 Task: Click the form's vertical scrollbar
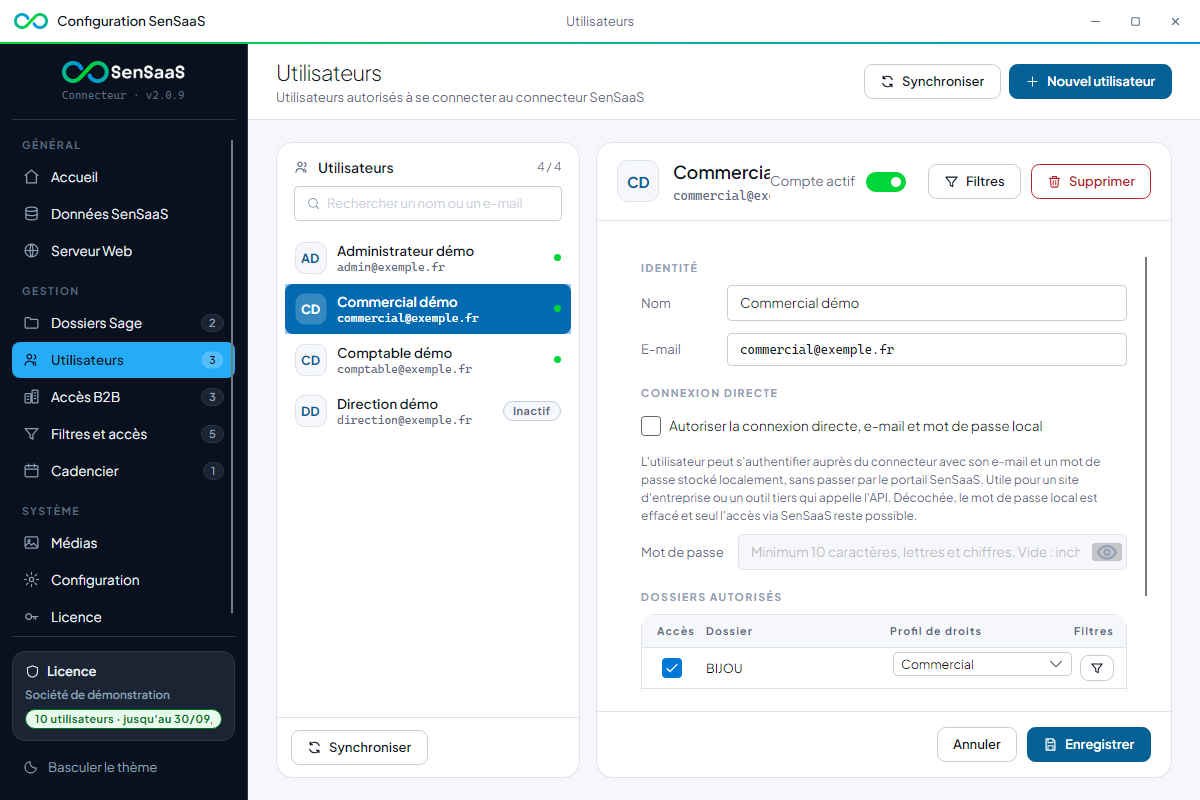1146,427
